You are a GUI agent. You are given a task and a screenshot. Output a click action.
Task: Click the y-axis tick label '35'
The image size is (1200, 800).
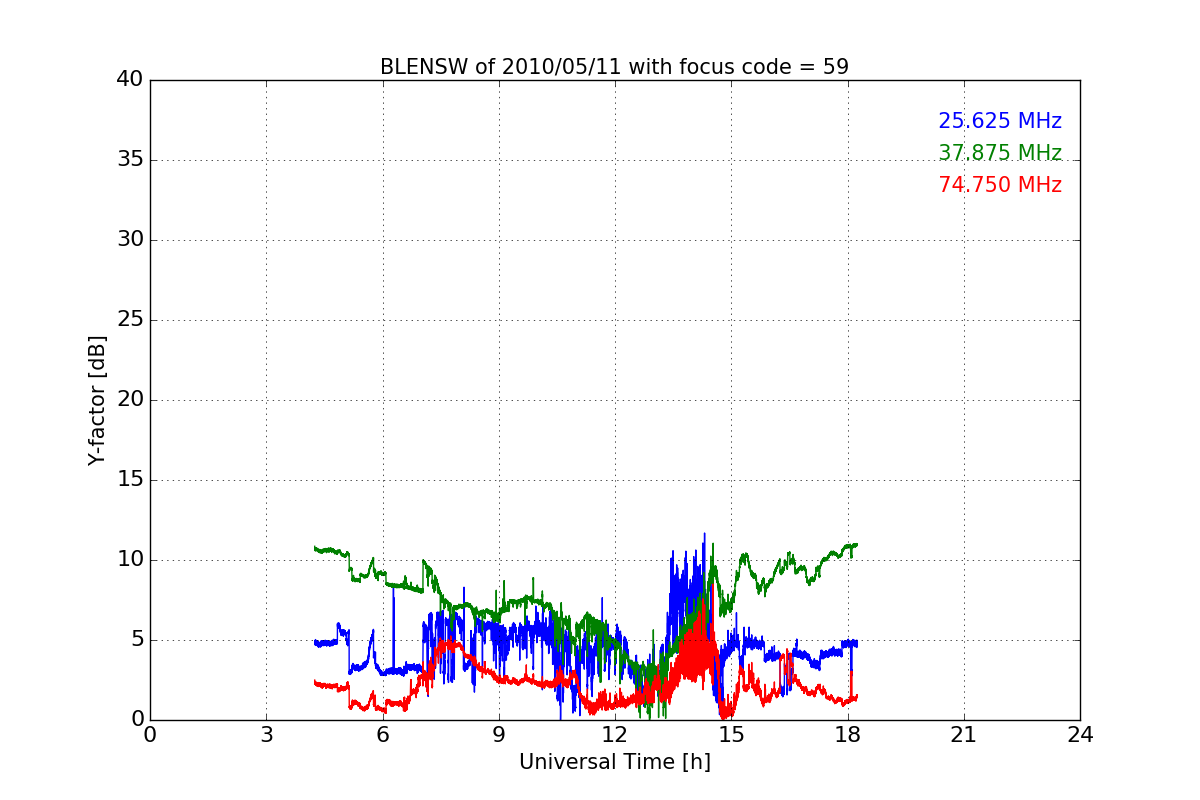tap(130, 160)
